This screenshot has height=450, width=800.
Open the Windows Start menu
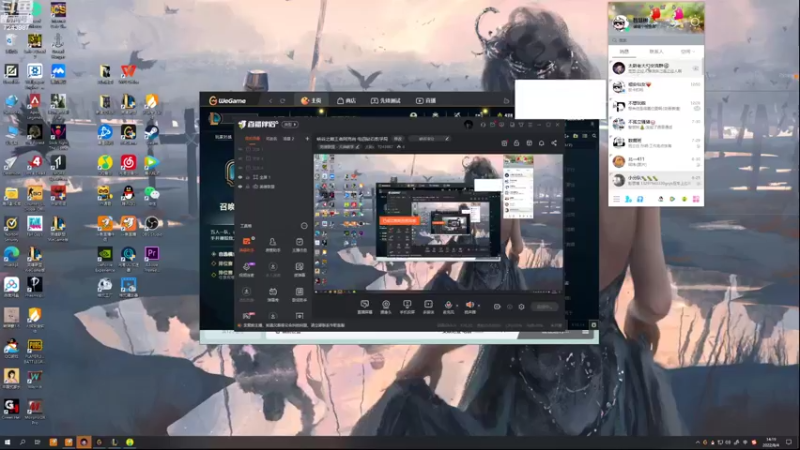tap(7, 442)
